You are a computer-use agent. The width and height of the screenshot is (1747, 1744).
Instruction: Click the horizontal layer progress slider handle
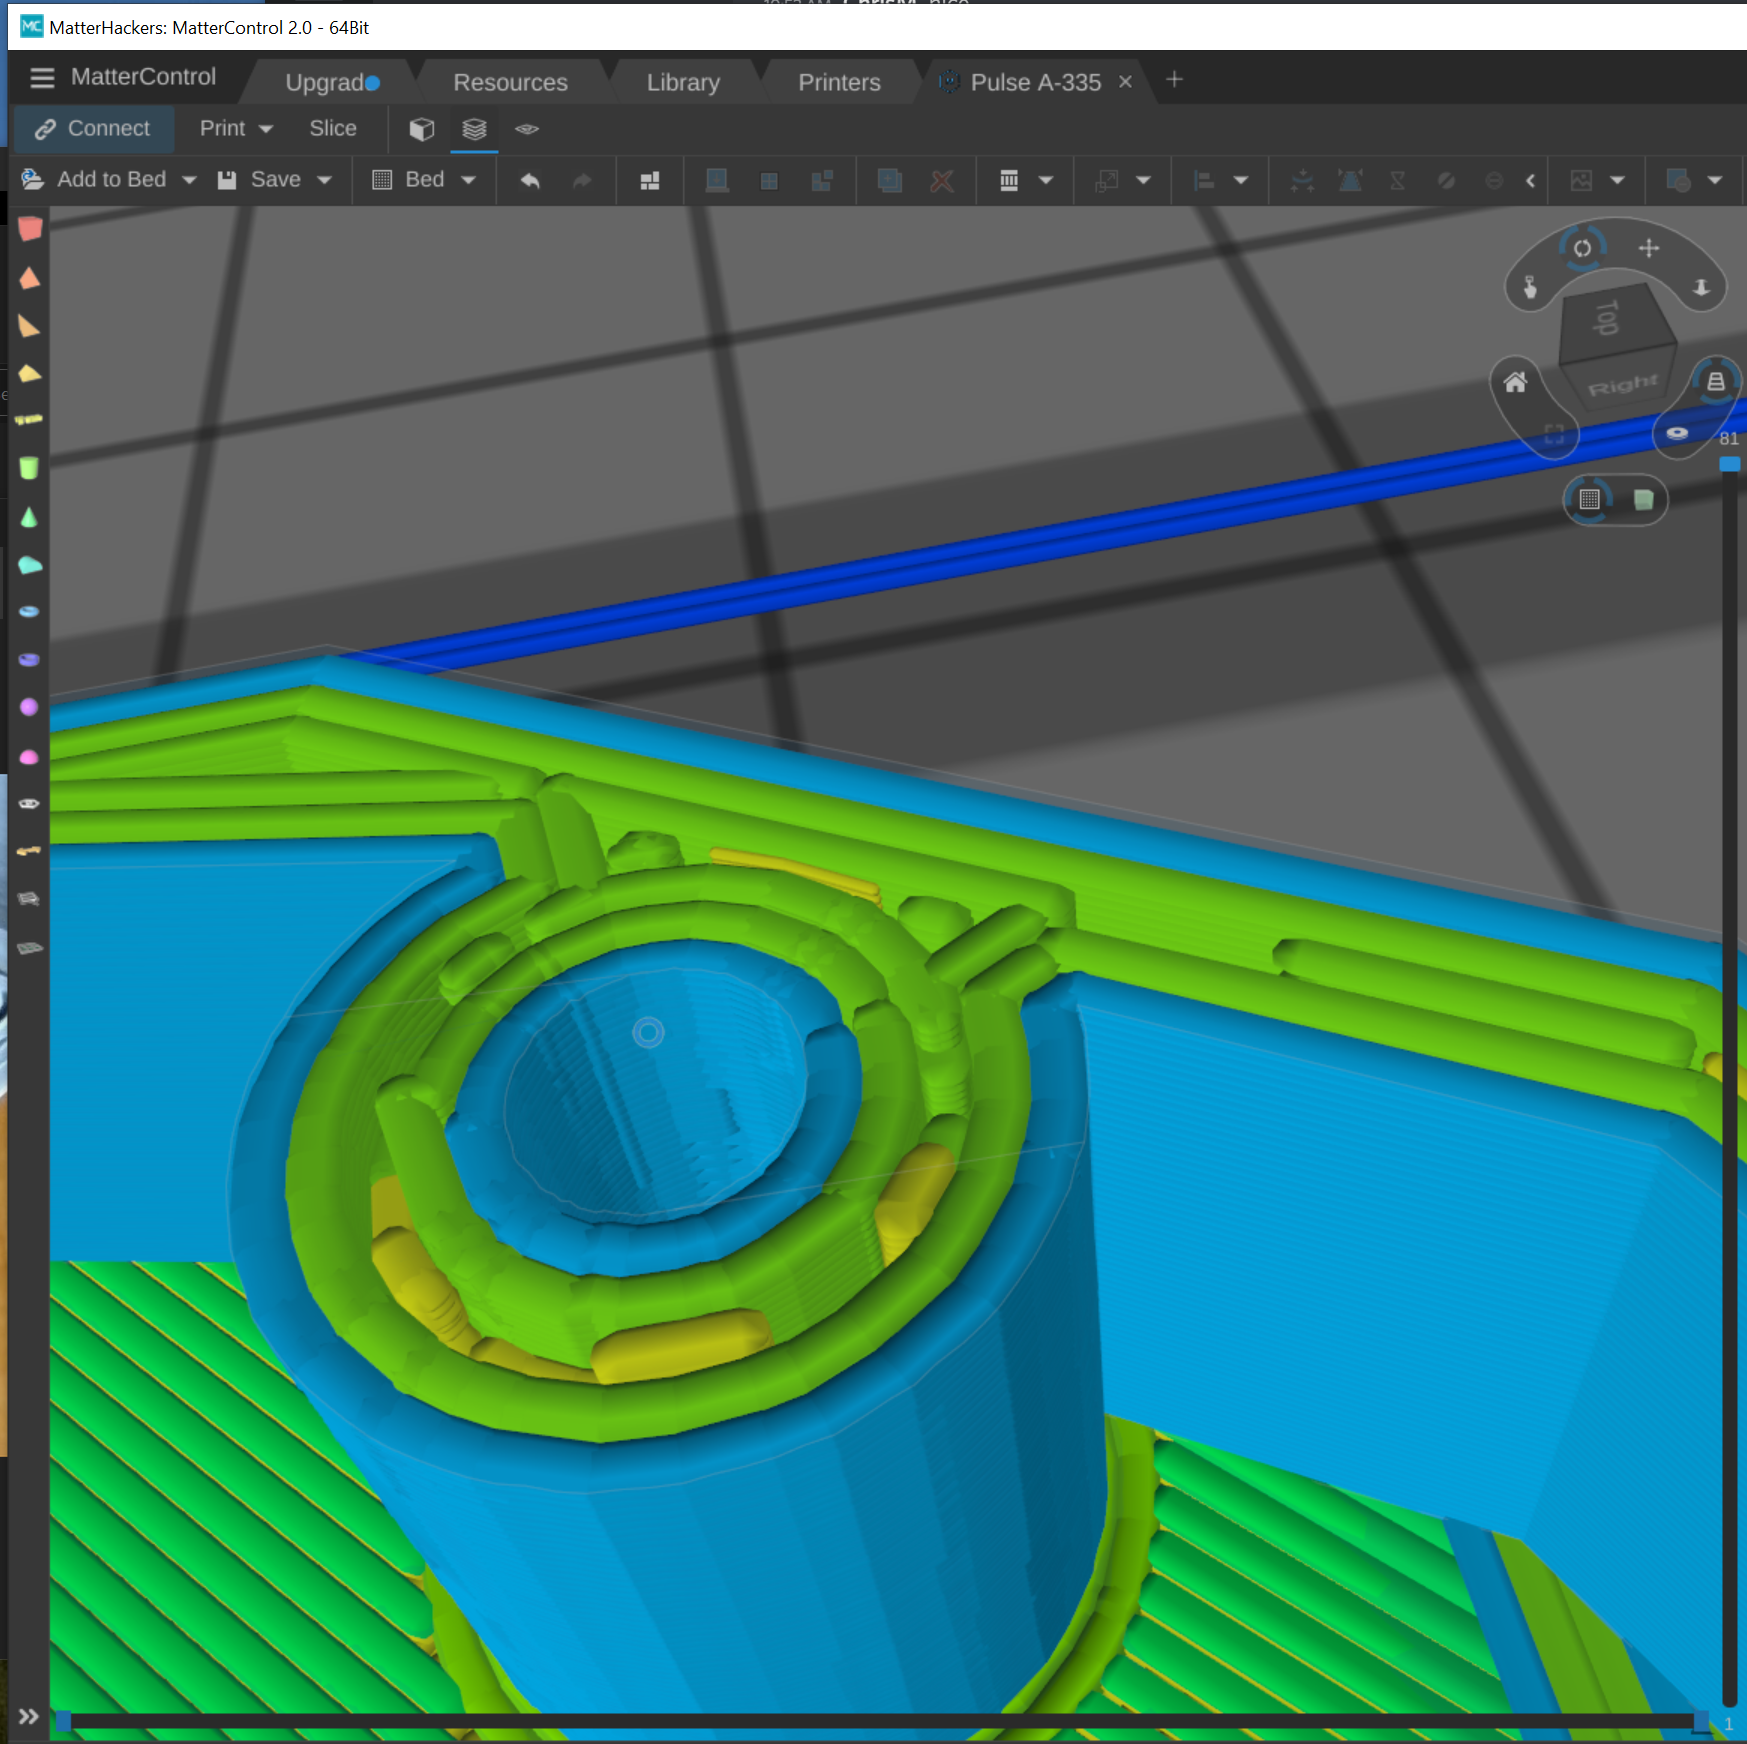click(1701, 1721)
